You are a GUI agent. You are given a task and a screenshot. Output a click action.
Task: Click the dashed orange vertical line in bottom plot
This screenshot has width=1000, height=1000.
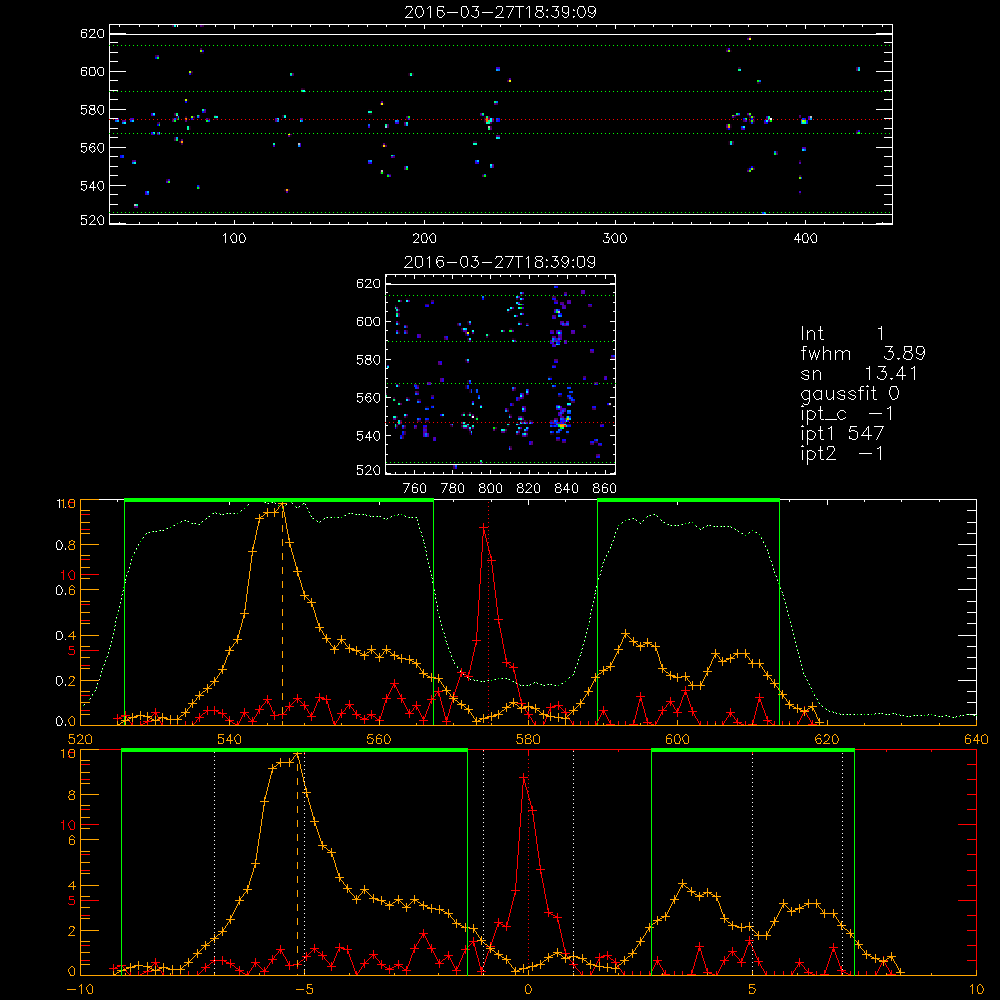(x=297, y=864)
